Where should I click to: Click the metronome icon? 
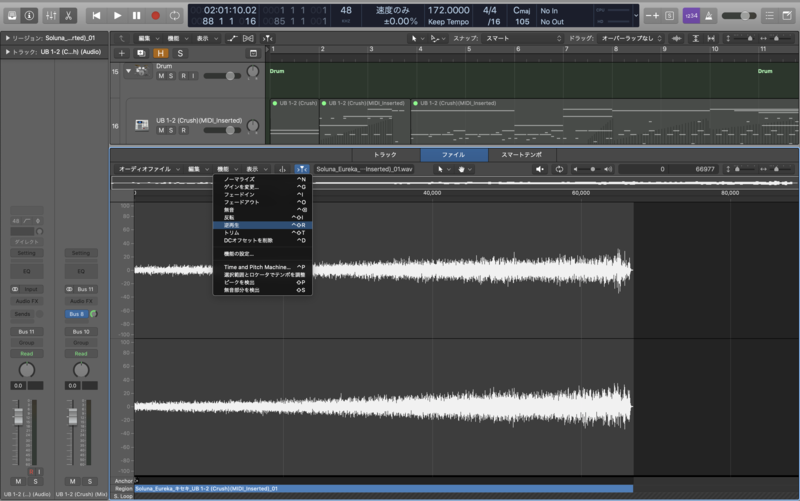[x=709, y=16]
